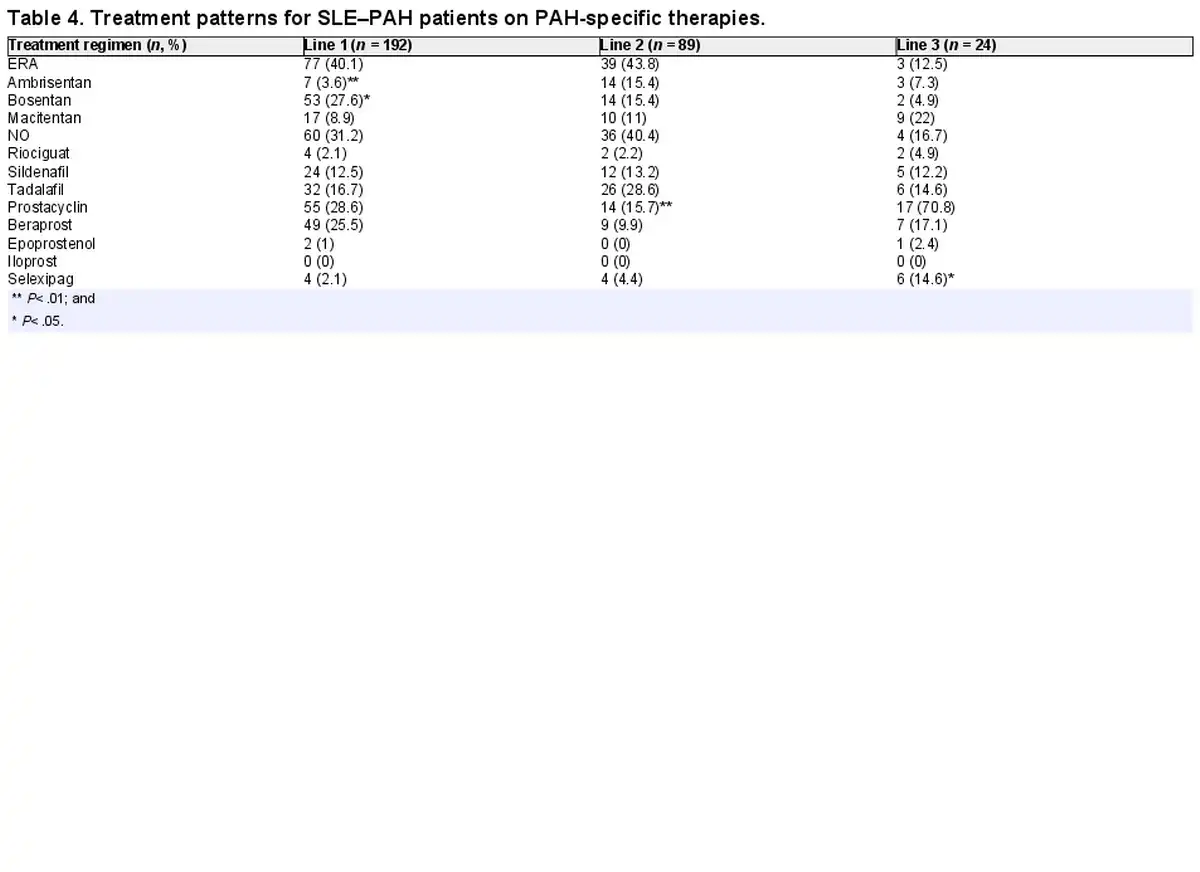Select the Sildenafil row label
1200x872 pixels.
(x=38, y=171)
